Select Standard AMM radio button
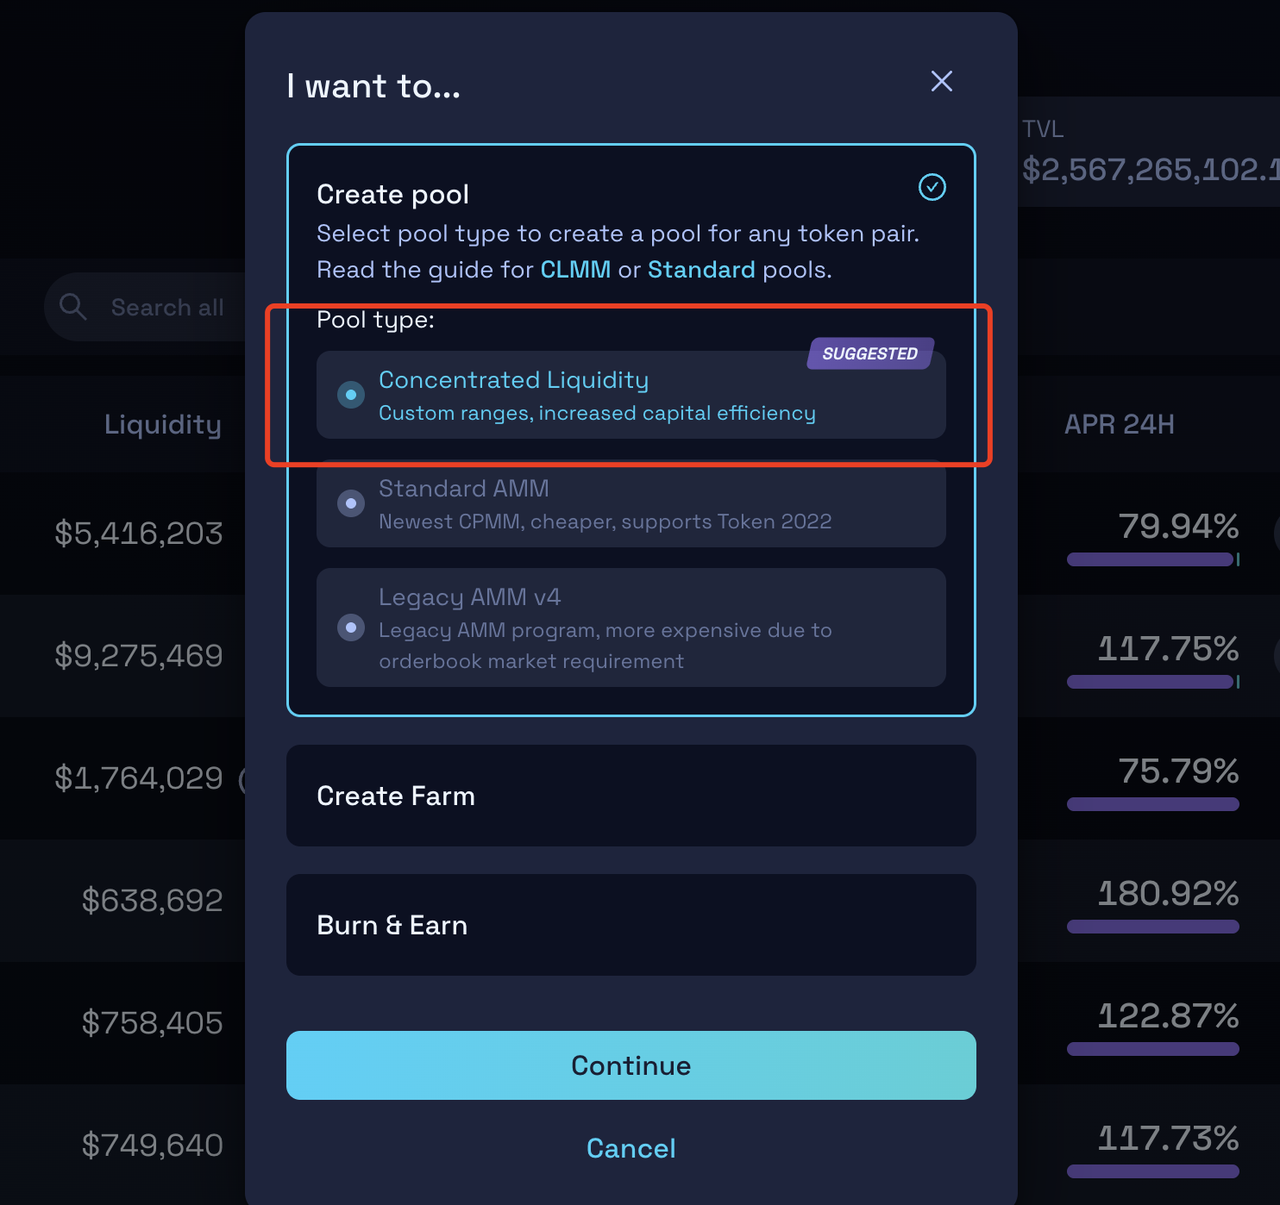1280x1205 pixels. point(351,503)
